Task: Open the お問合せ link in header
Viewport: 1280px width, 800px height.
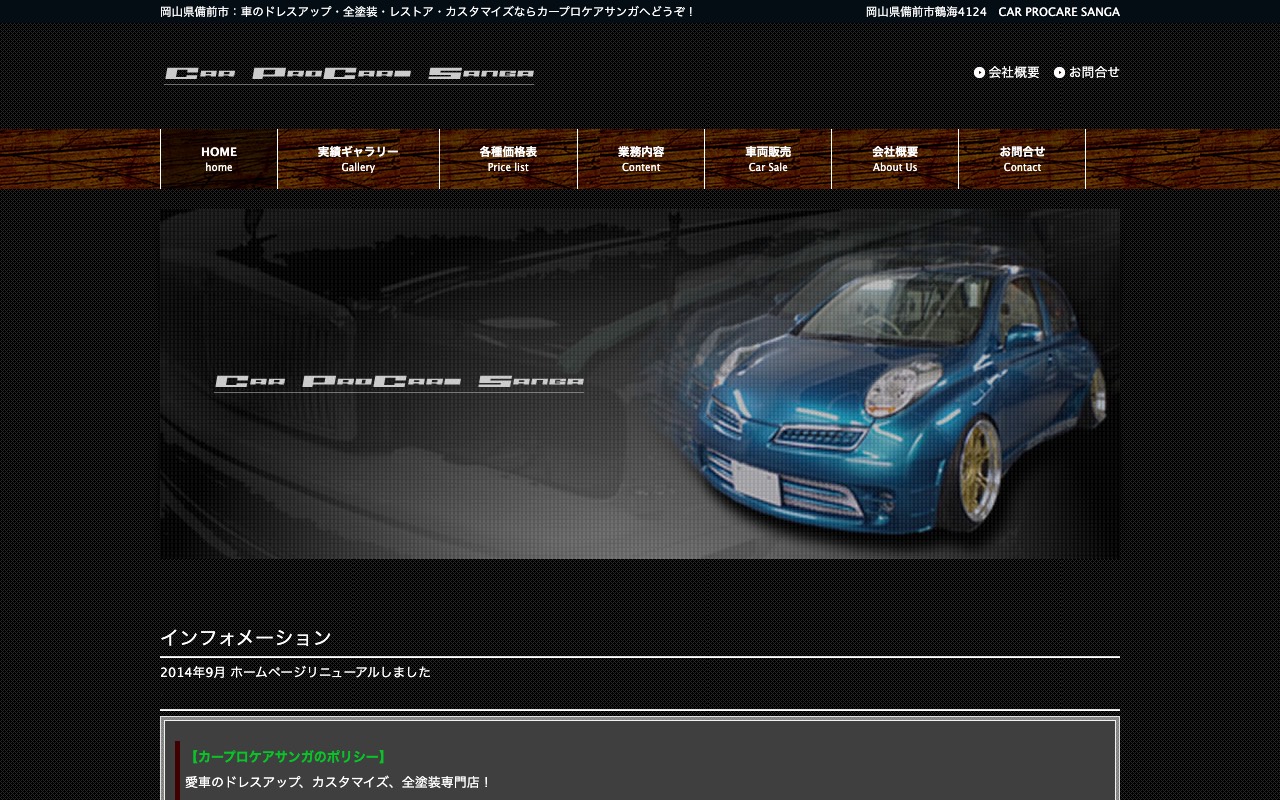Action: pos(1094,72)
